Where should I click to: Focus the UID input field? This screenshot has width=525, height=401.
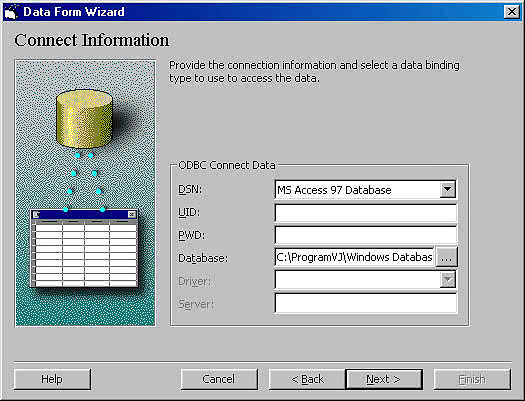point(366,213)
